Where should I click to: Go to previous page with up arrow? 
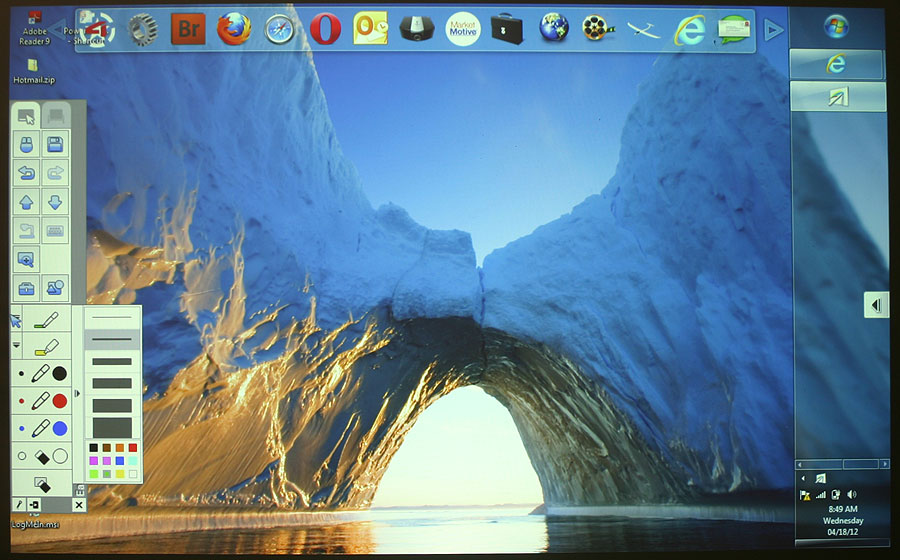[26, 202]
